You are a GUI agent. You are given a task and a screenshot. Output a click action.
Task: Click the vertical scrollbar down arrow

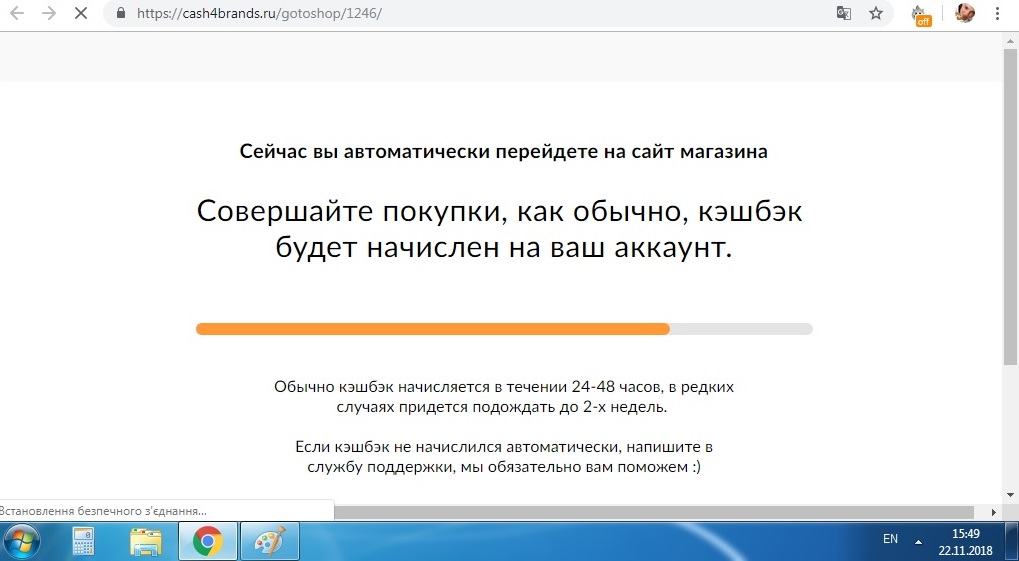tap(1010, 495)
